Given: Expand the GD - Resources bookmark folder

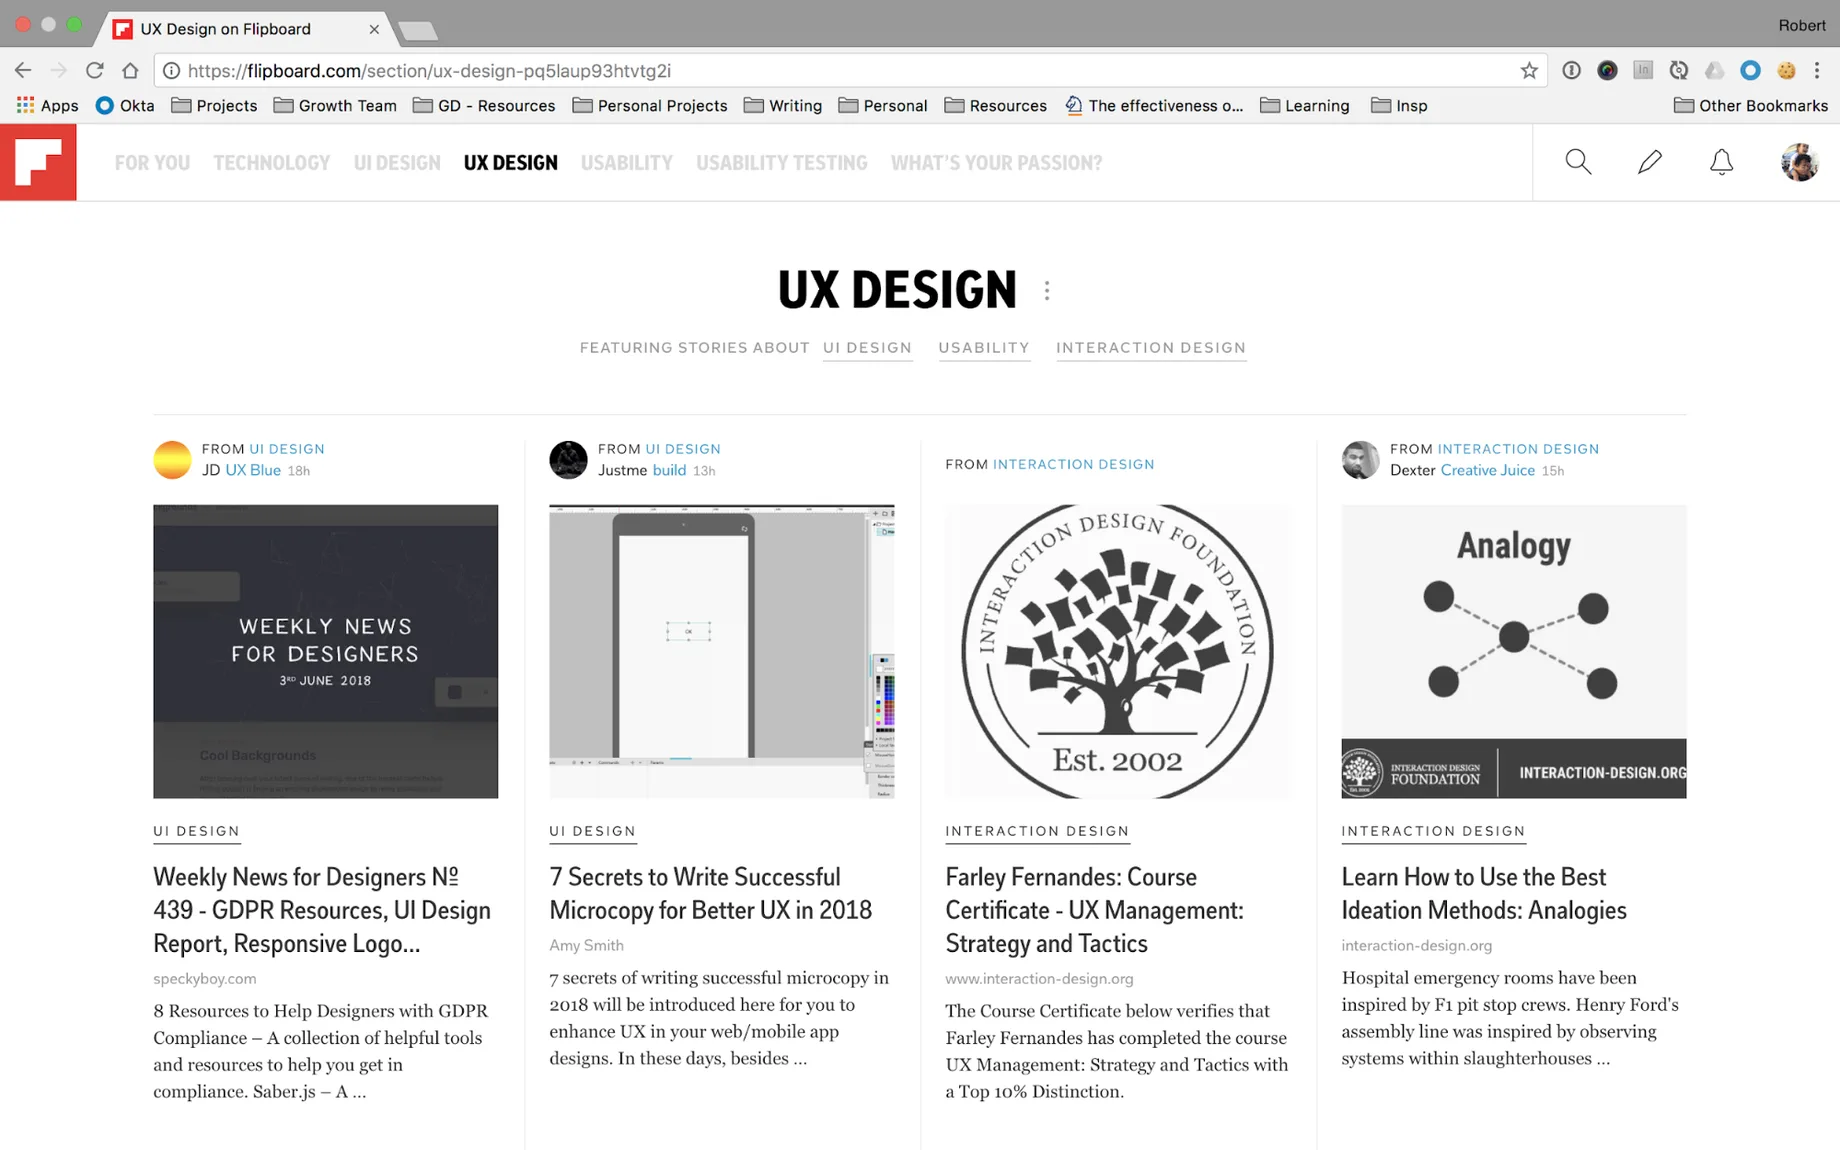Looking at the screenshot, I should (x=484, y=105).
